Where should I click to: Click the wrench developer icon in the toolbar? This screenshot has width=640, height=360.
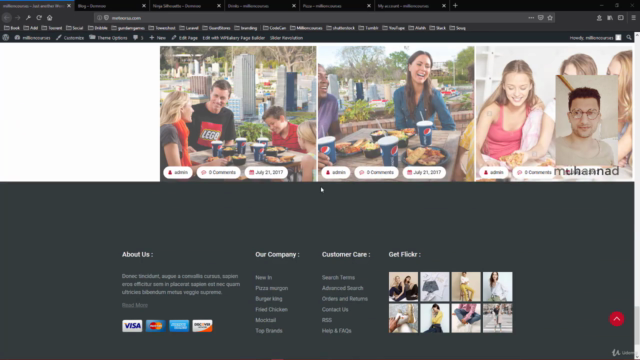pos(28,18)
